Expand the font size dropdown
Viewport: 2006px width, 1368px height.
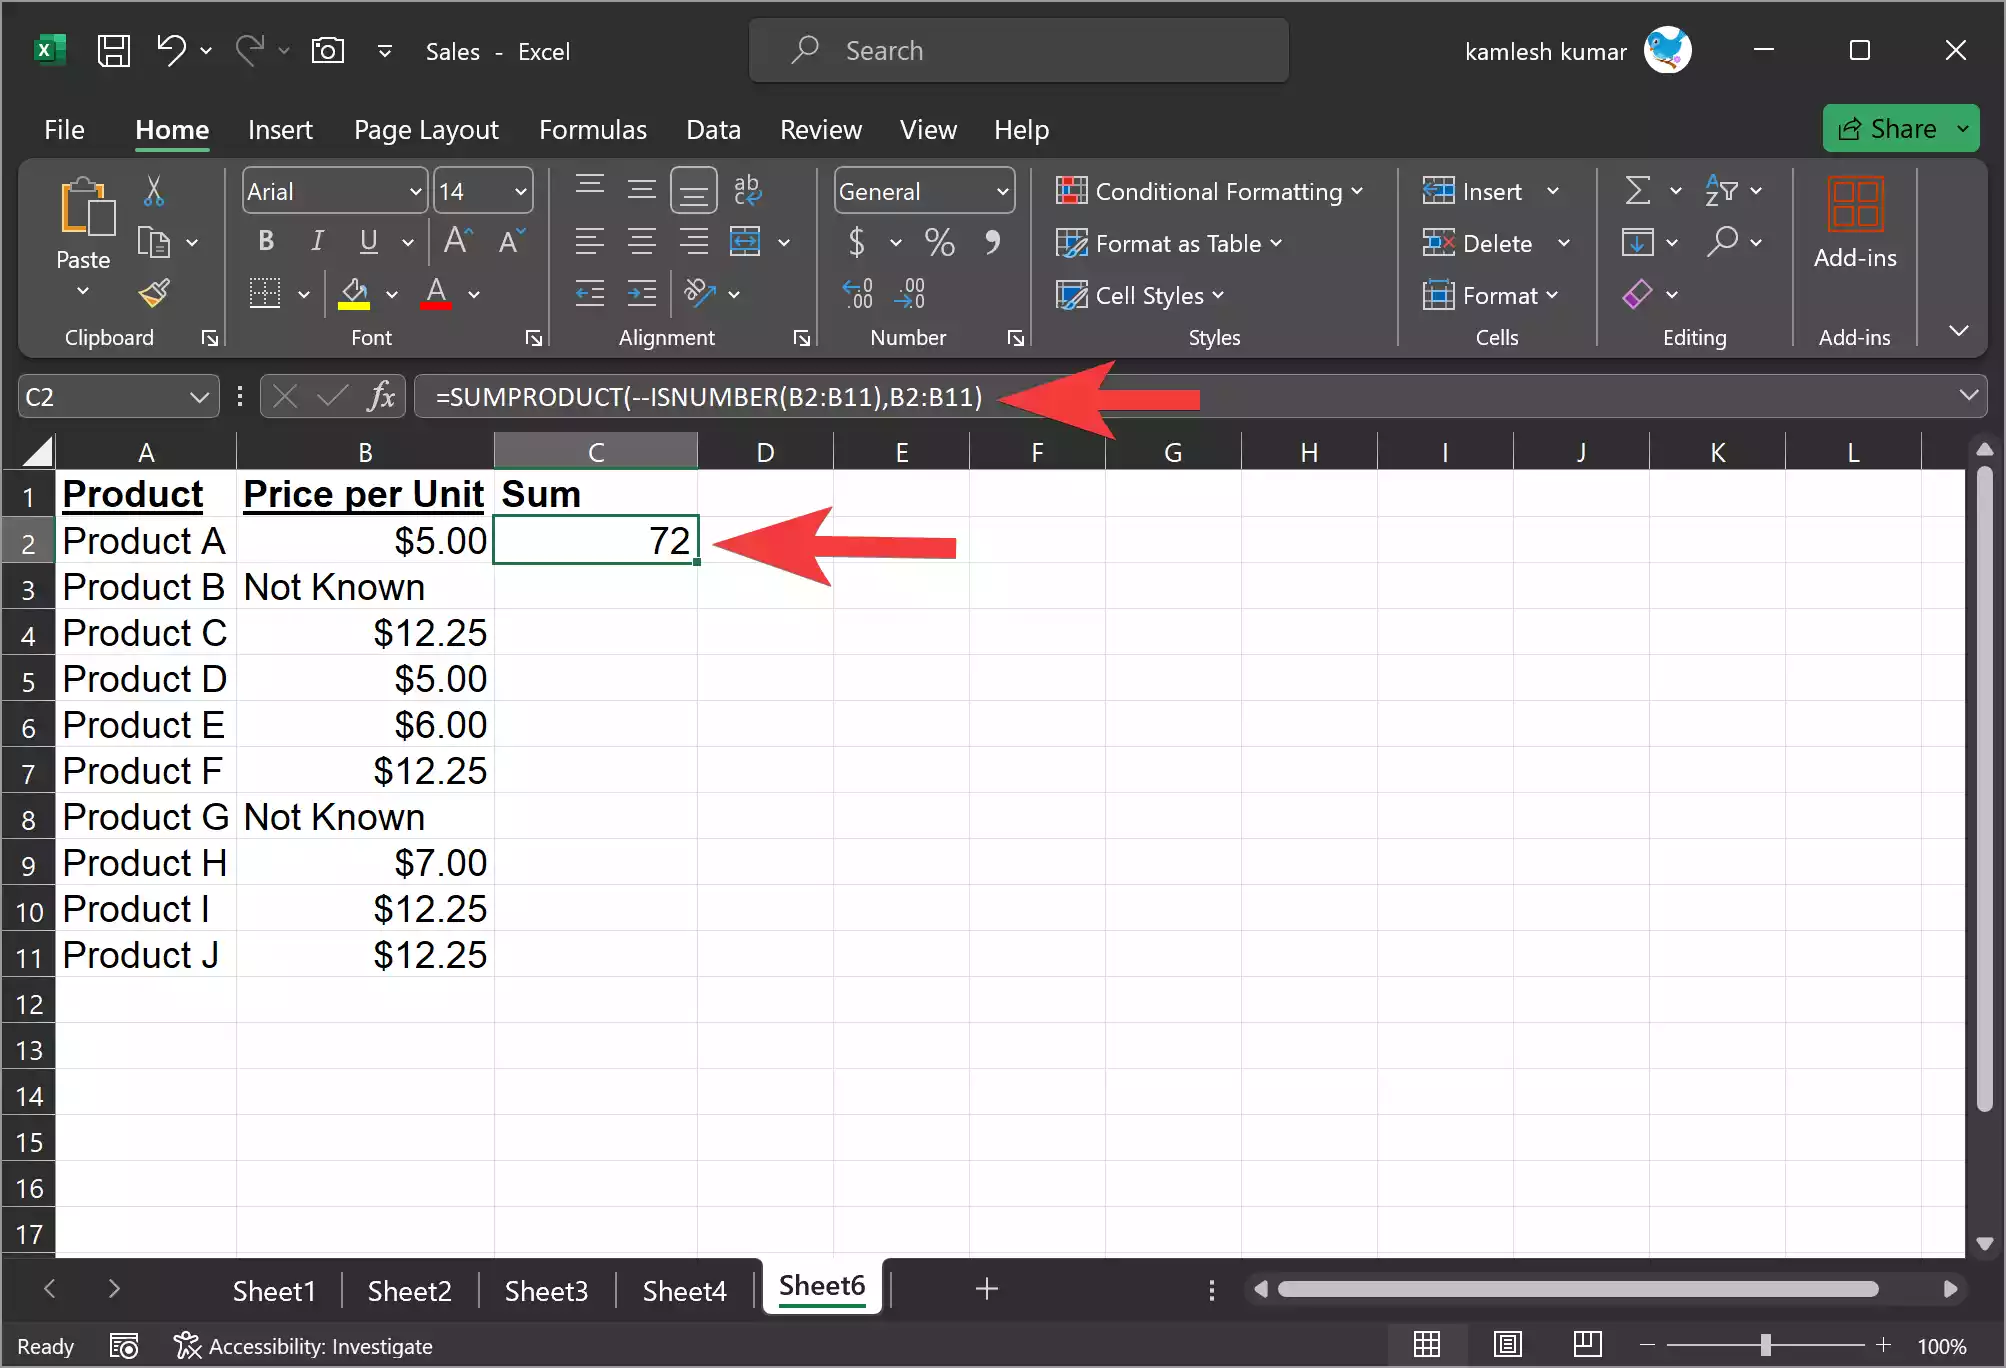coord(520,192)
